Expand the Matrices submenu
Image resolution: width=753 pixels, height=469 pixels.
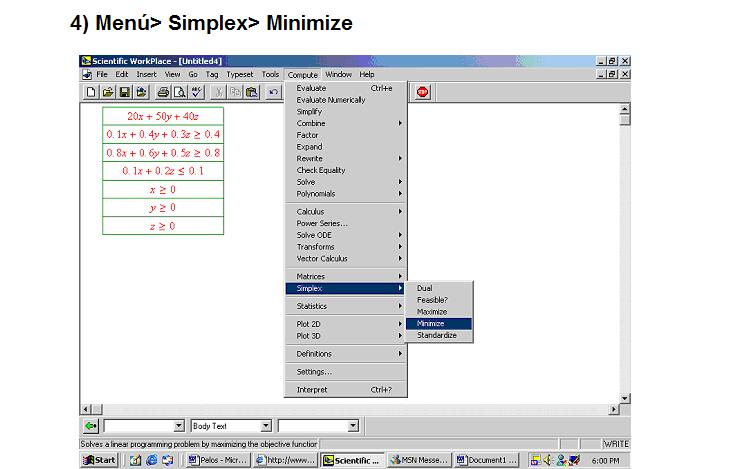[x=346, y=277]
